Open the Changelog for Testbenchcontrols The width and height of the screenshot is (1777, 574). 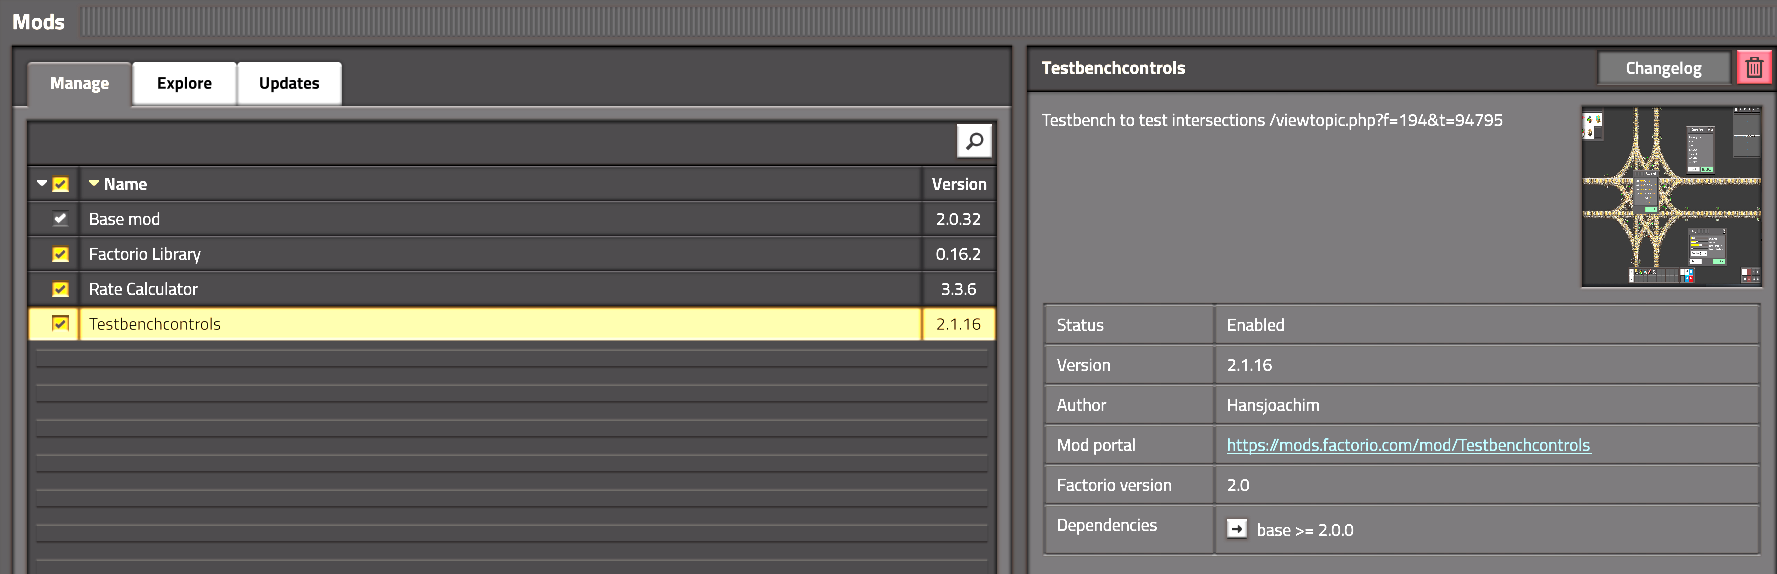click(1663, 68)
